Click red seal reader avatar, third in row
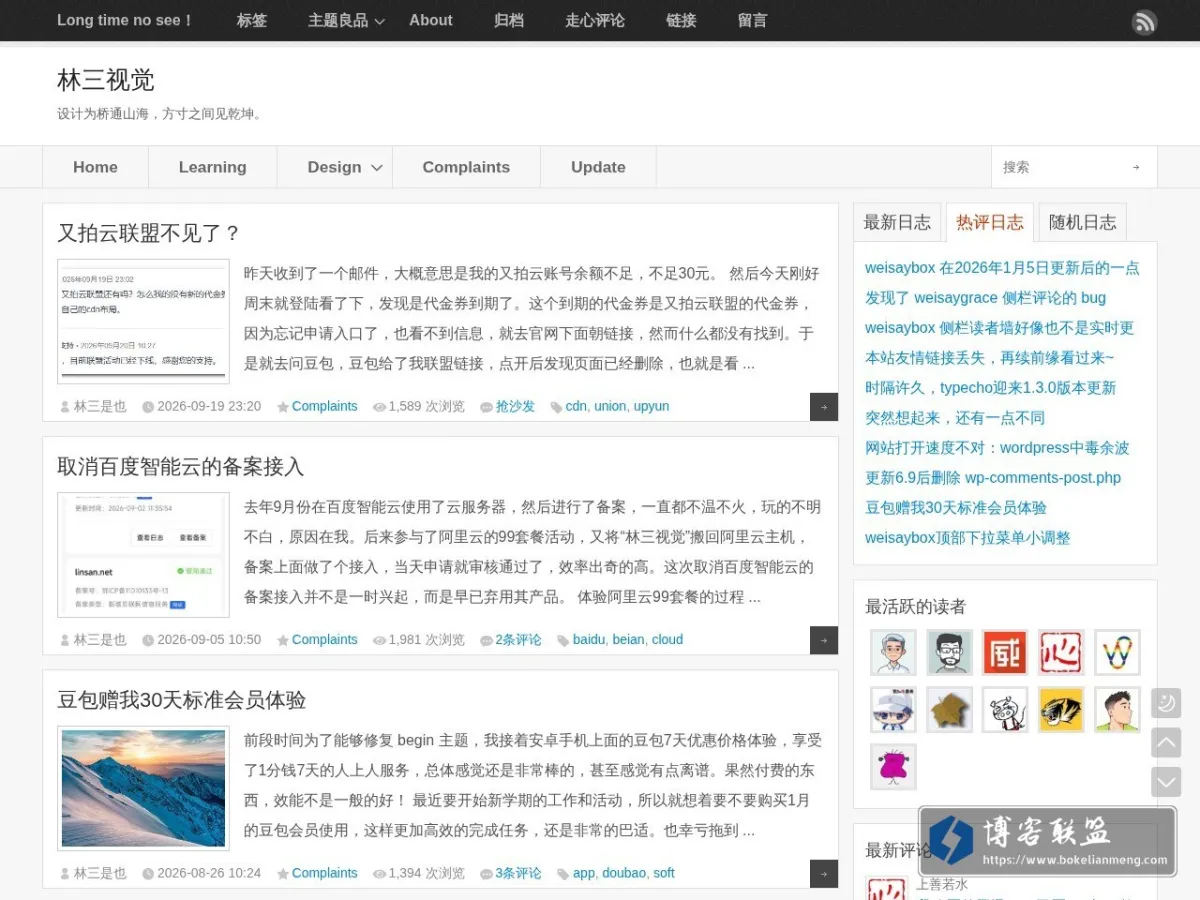1200x900 pixels. tap(1005, 652)
